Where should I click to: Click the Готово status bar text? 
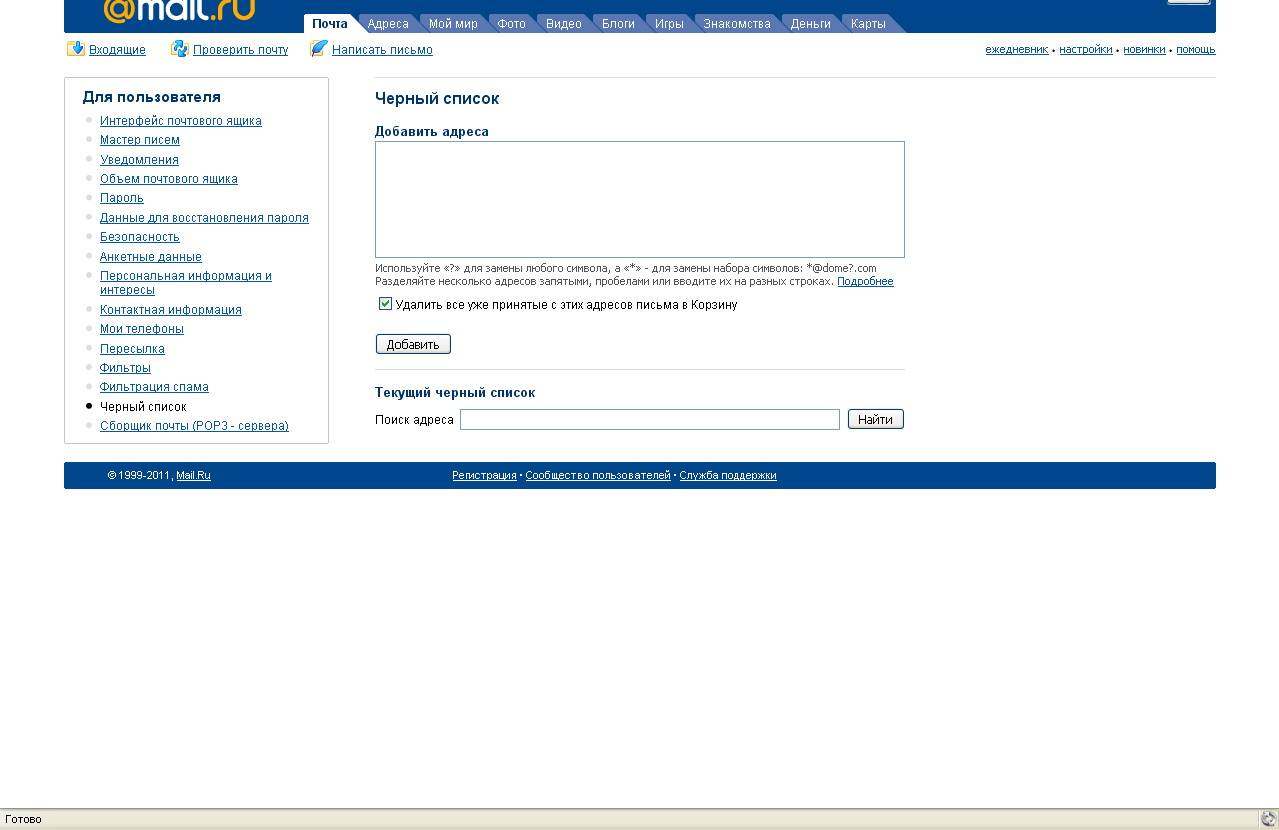pyautogui.click(x=24, y=819)
